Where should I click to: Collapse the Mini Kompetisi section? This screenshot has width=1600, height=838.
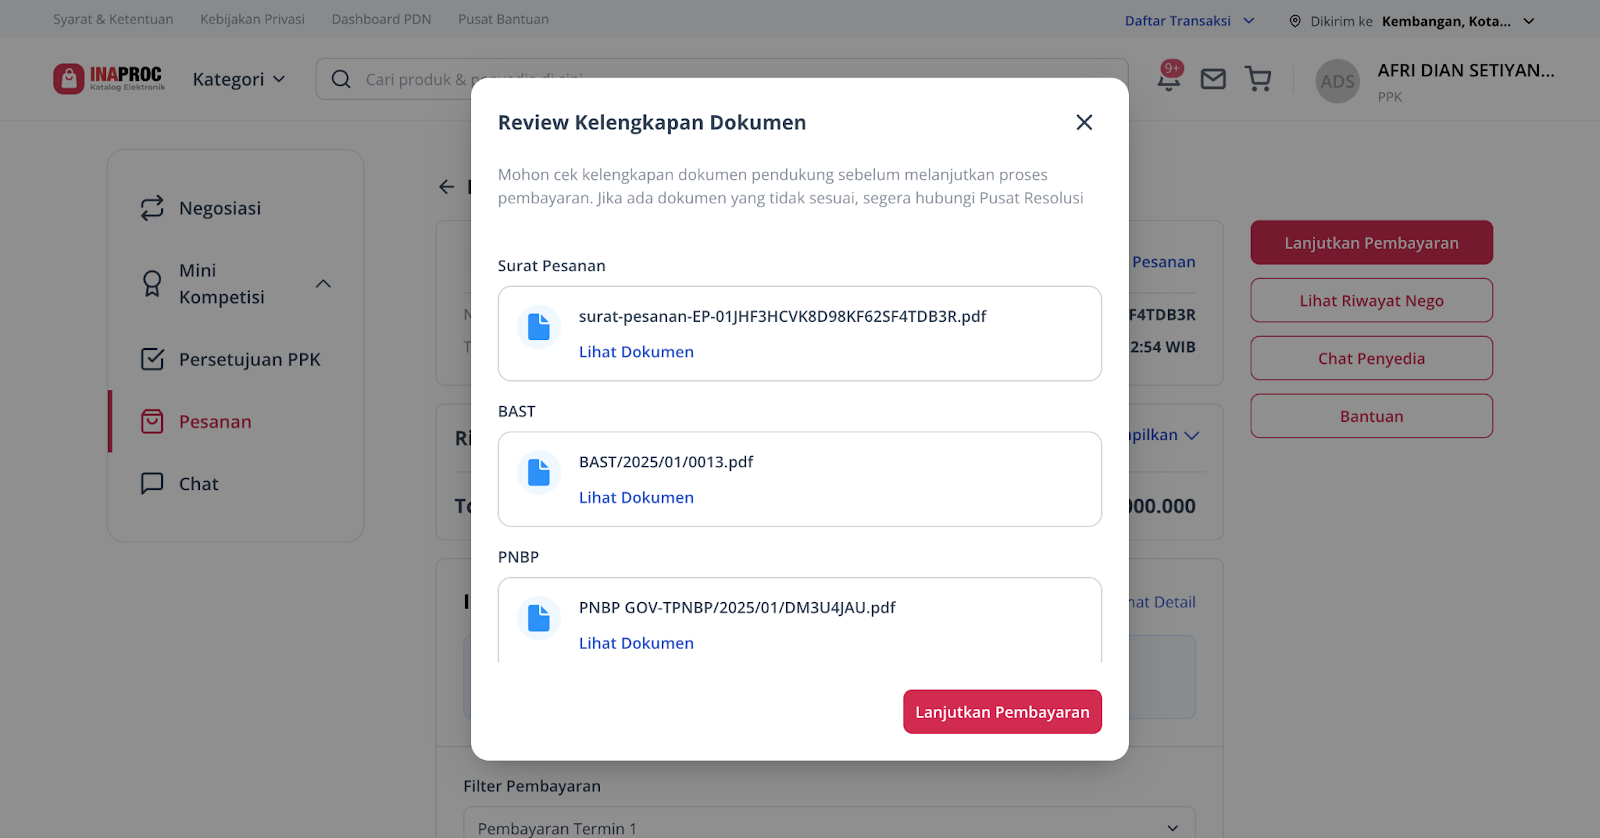[x=323, y=284]
